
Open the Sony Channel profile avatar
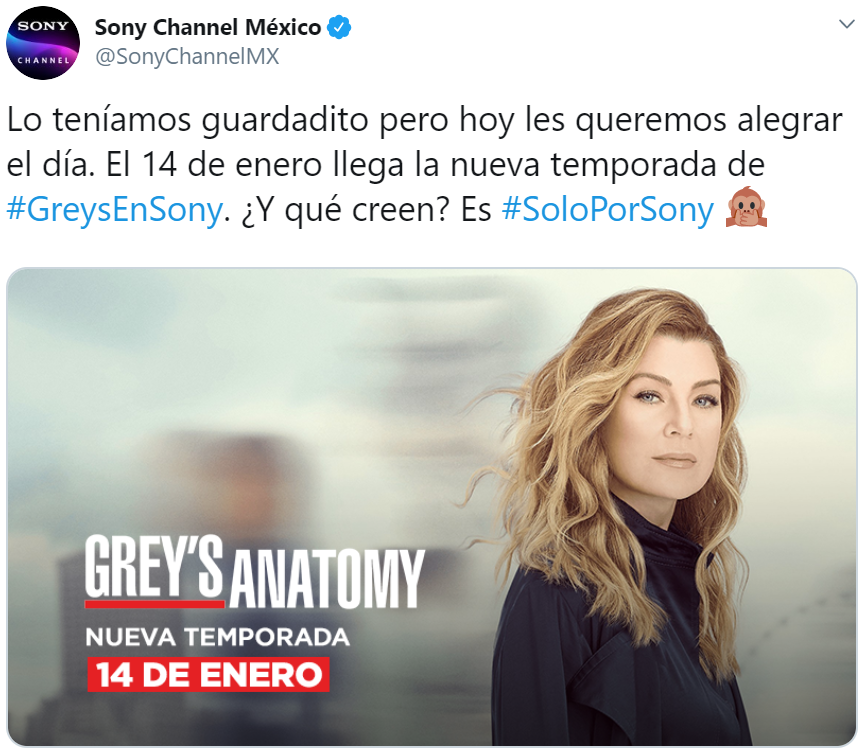(43, 43)
